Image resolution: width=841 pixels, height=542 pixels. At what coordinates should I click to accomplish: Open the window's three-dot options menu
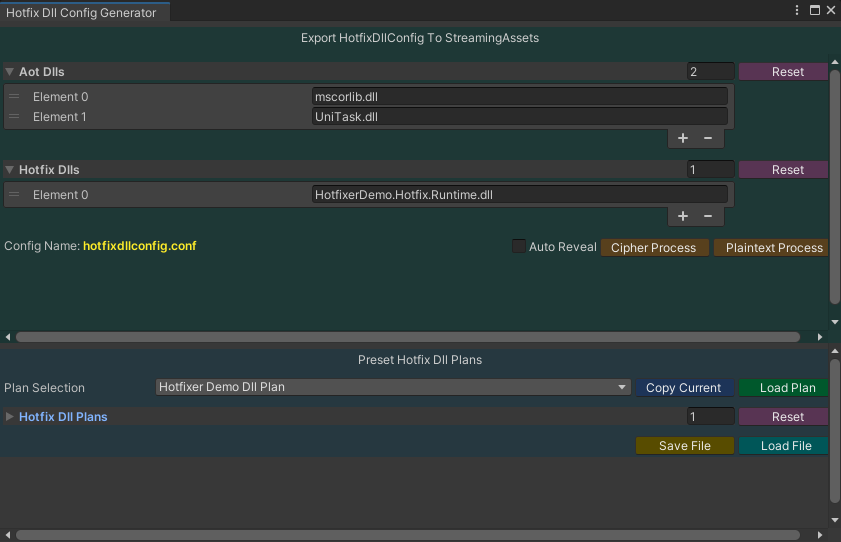click(x=797, y=10)
